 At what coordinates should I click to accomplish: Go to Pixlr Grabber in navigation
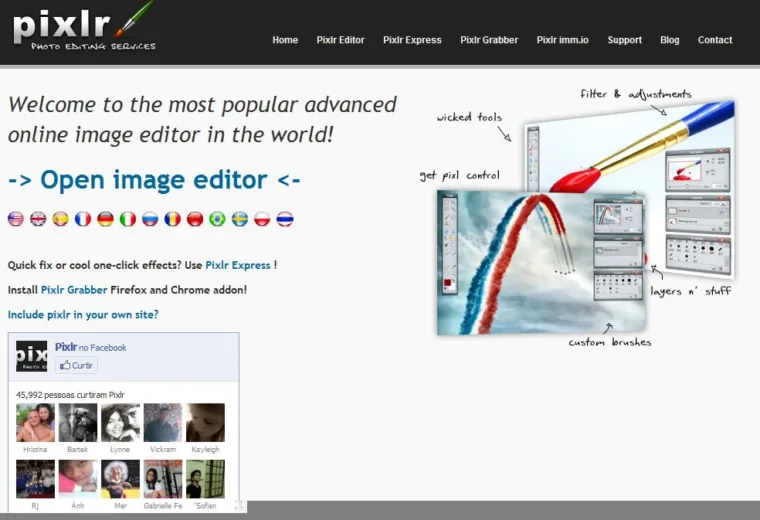tap(489, 40)
